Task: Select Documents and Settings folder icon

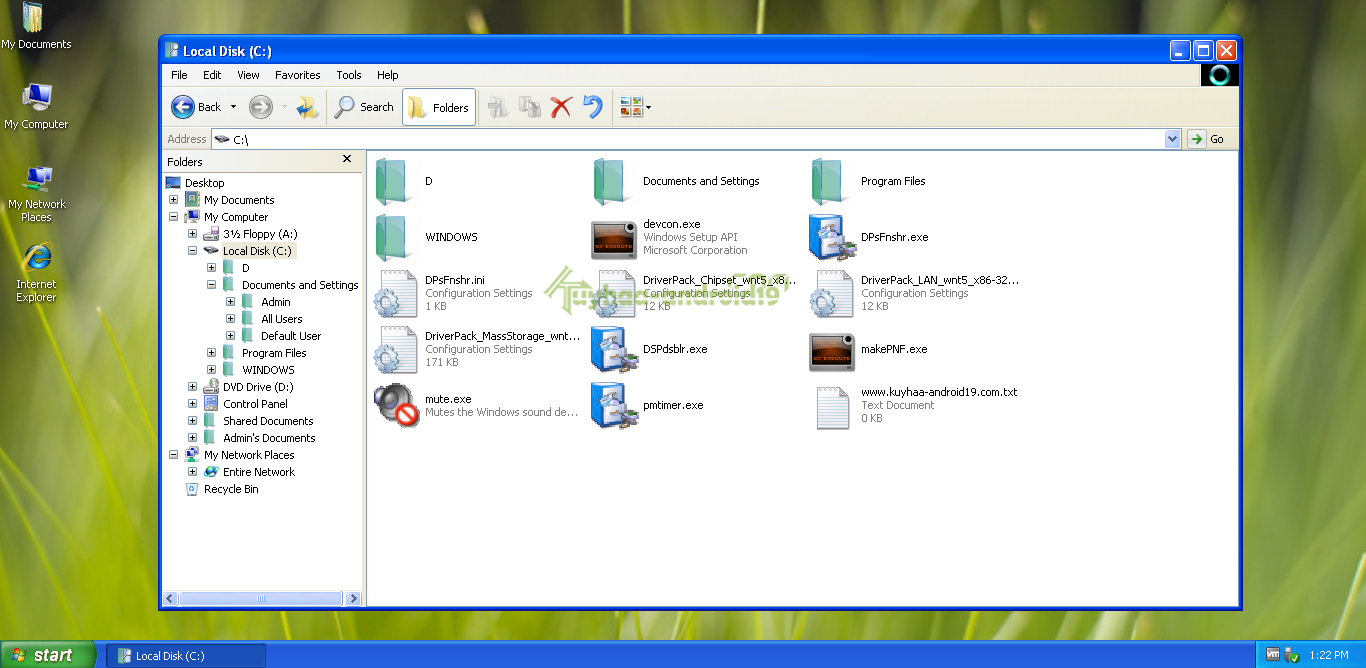Action: point(611,182)
